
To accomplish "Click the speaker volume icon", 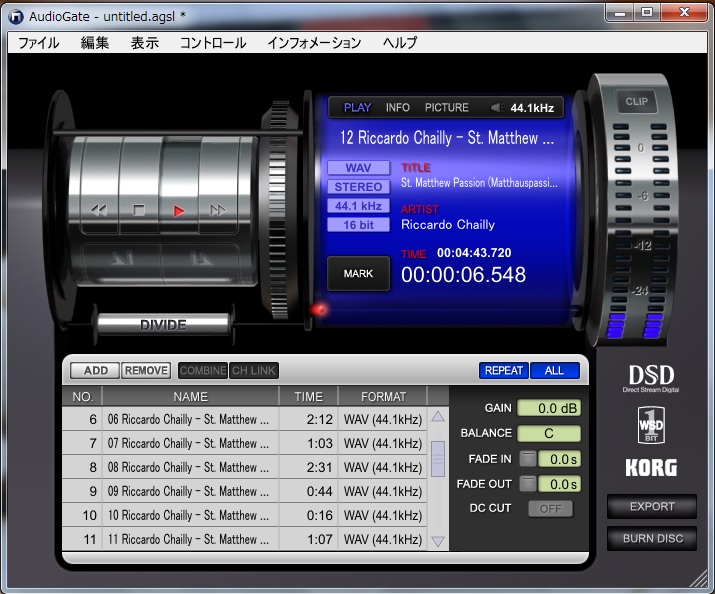I will coord(497,108).
